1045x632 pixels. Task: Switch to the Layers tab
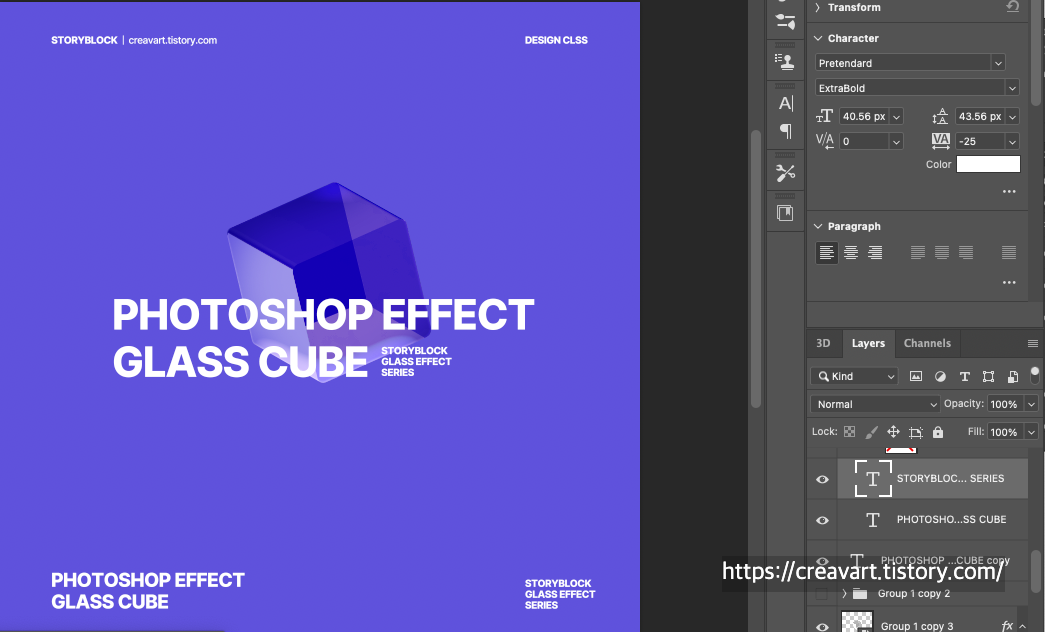pyautogui.click(x=868, y=343)
